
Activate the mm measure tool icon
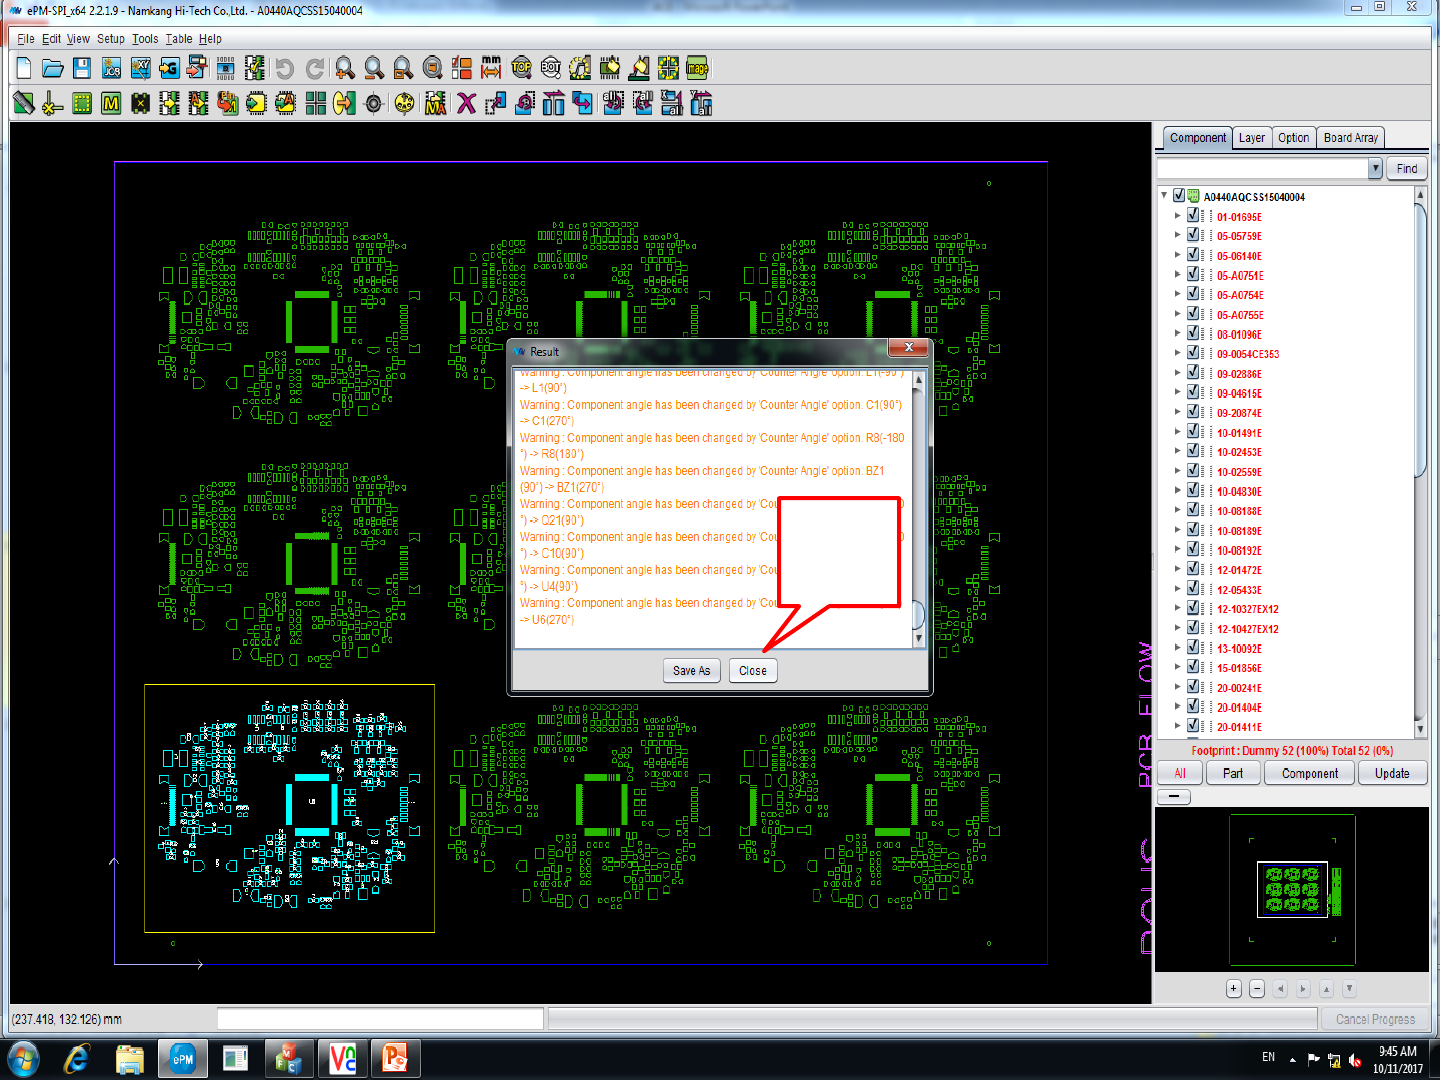(491, 68)
